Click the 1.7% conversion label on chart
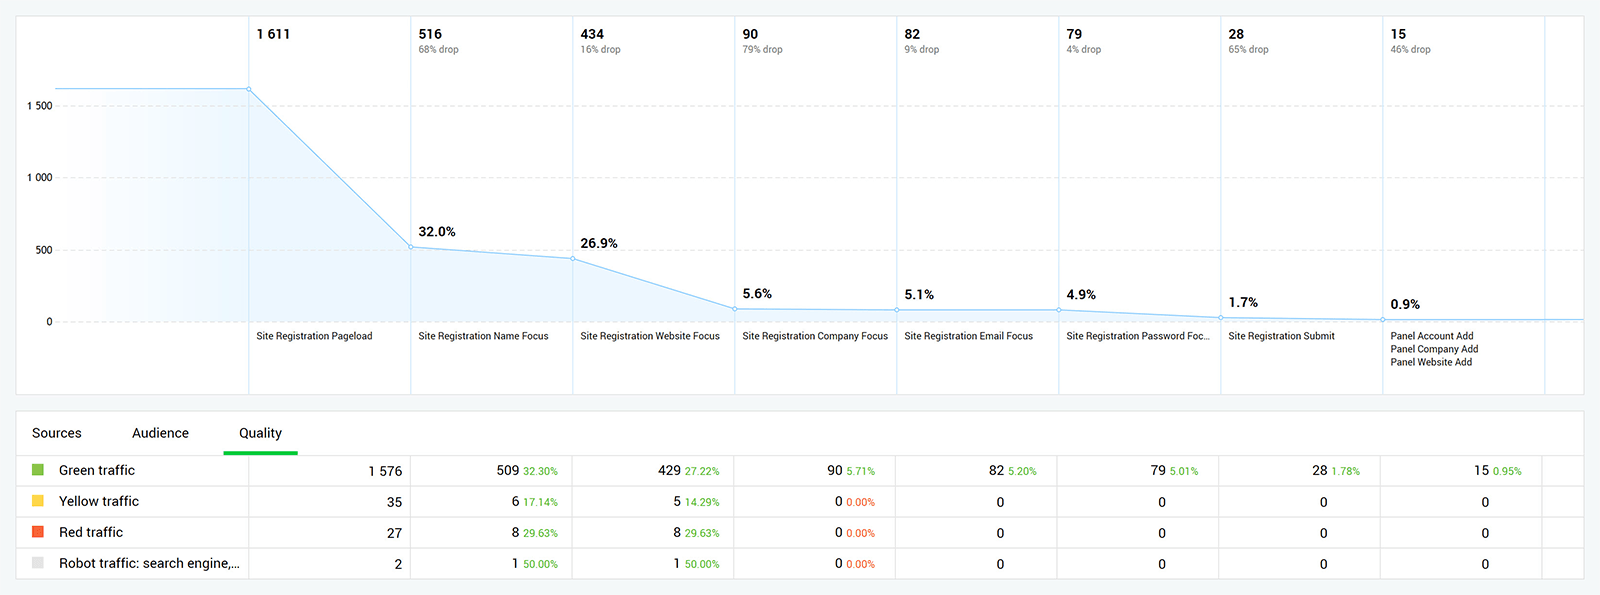The height and width of the screenshot is (595, 1600). pos(1243,302)
